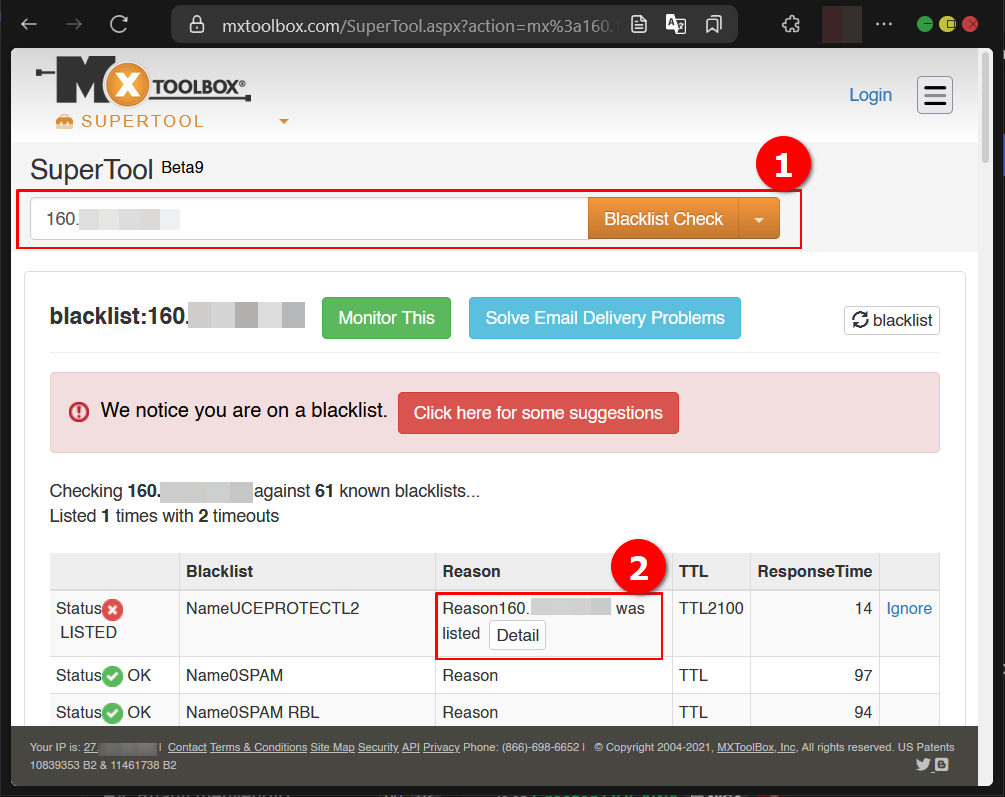The image size is (1005, 797).
Task: Click the browser profile avatar
Action: click(842, 24)
